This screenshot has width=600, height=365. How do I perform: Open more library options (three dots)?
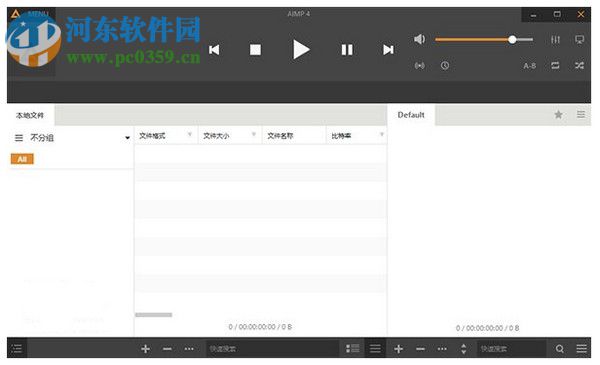tap(189, 349)
